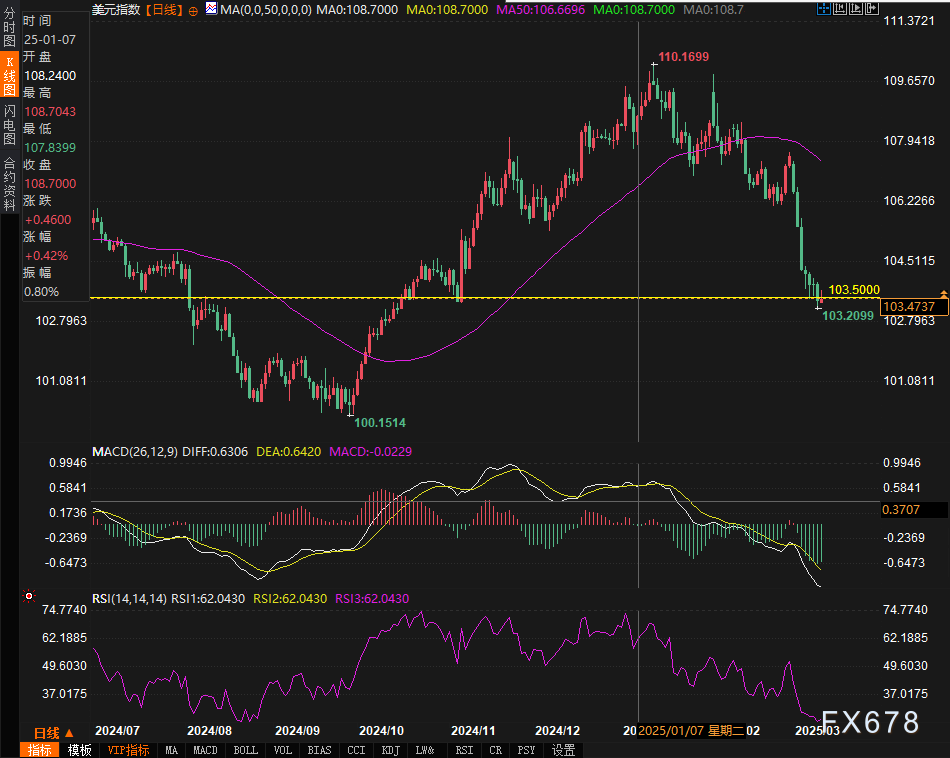Select the K线图 side tab
This screenshot has height=758, width=950.
[9, 75]
